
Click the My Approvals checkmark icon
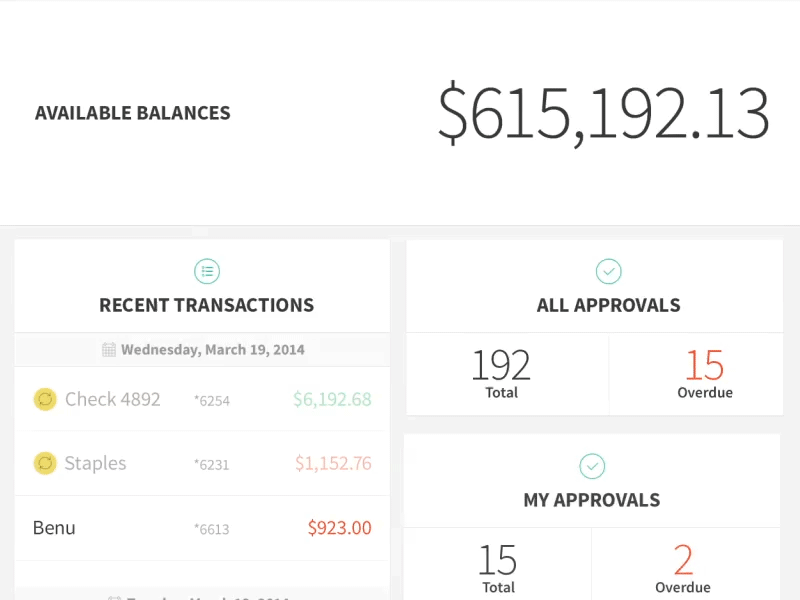pos(592,466)
